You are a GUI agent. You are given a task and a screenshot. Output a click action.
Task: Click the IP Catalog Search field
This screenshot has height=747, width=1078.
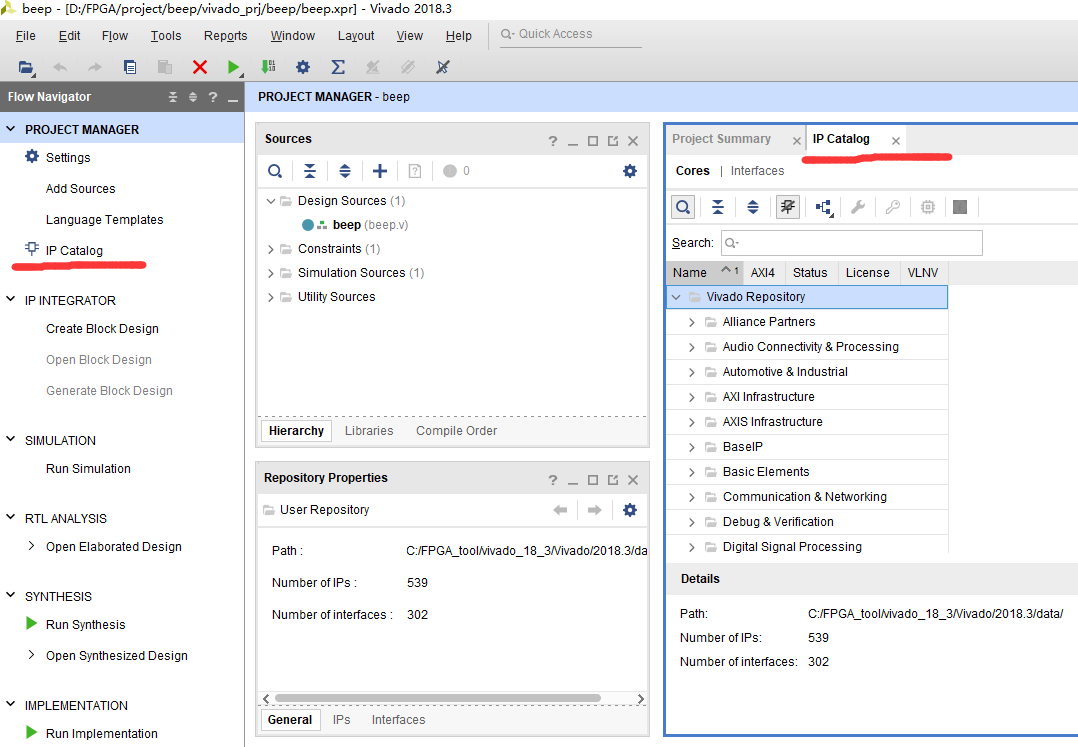click(x=852, y=243)
